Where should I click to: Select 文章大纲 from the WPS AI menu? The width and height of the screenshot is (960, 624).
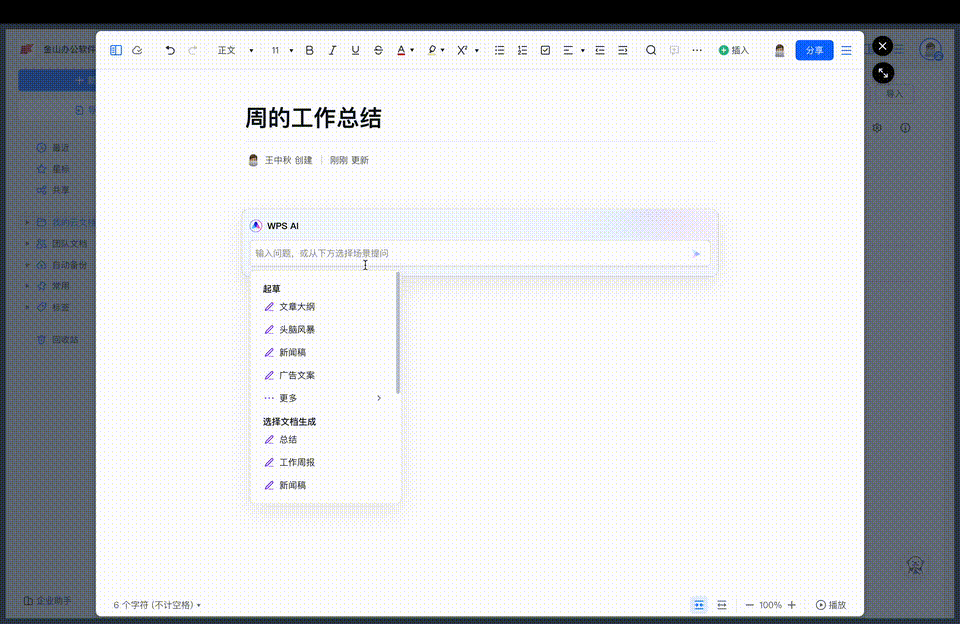(x=295, y=306)
